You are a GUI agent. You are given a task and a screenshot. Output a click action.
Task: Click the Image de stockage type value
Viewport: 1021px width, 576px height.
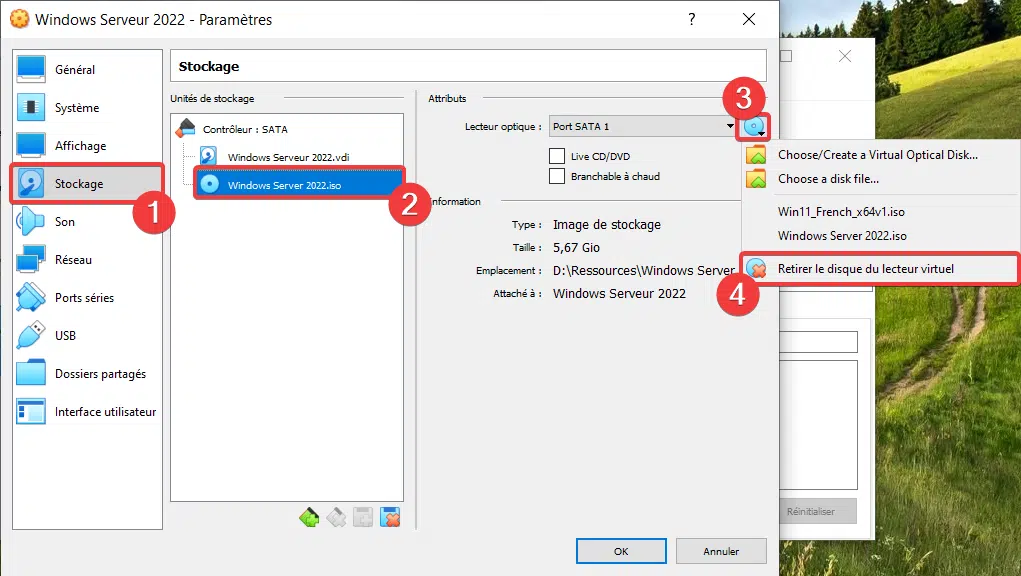click(x=607, y=225)
